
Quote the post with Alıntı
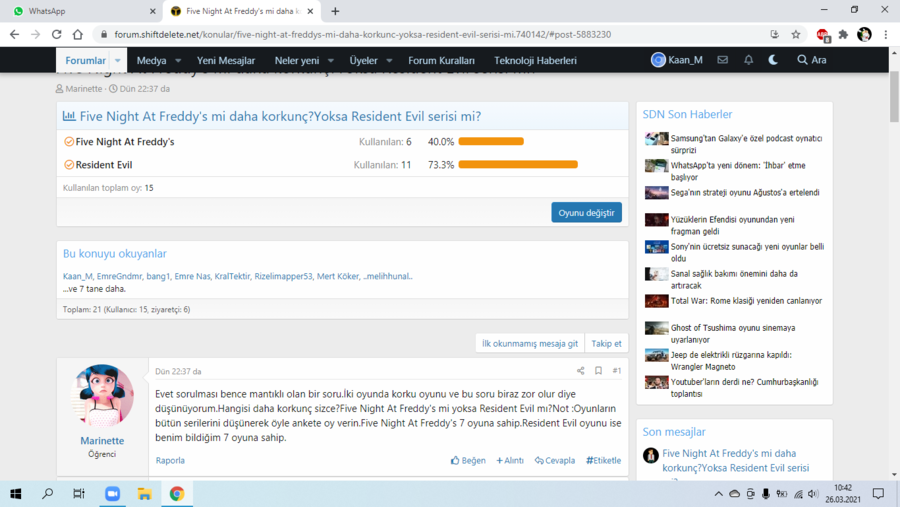[510, 460]
